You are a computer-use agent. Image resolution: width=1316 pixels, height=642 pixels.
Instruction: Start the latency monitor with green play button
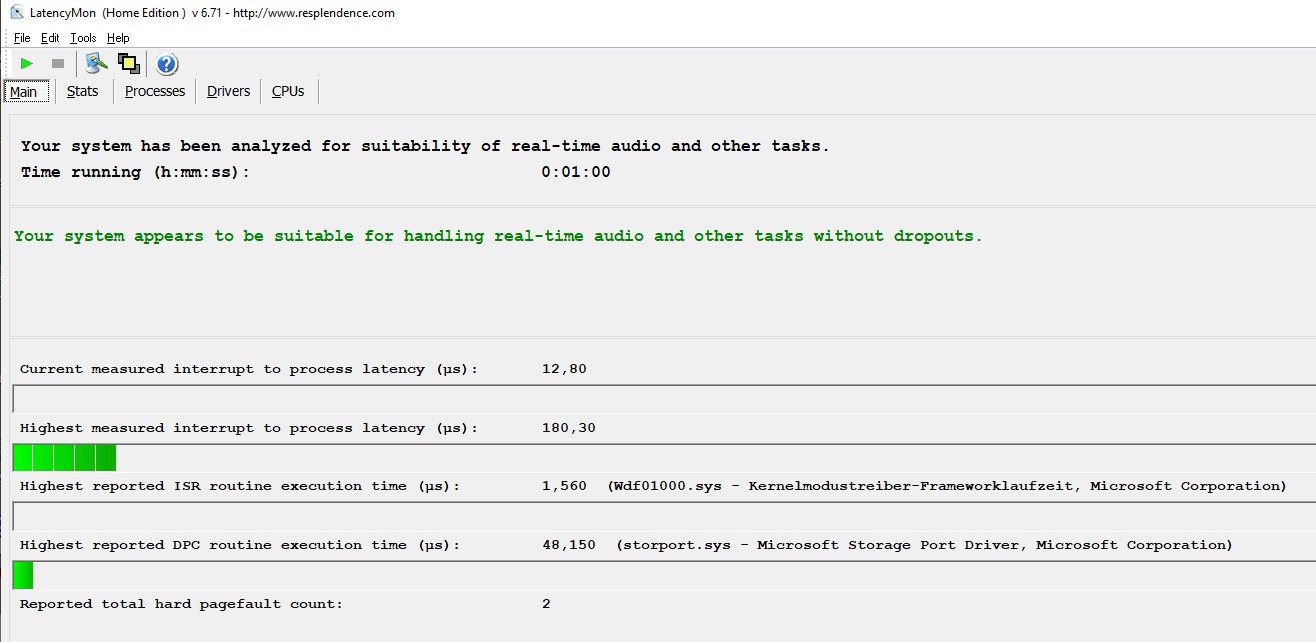click(x=27, y=64)
